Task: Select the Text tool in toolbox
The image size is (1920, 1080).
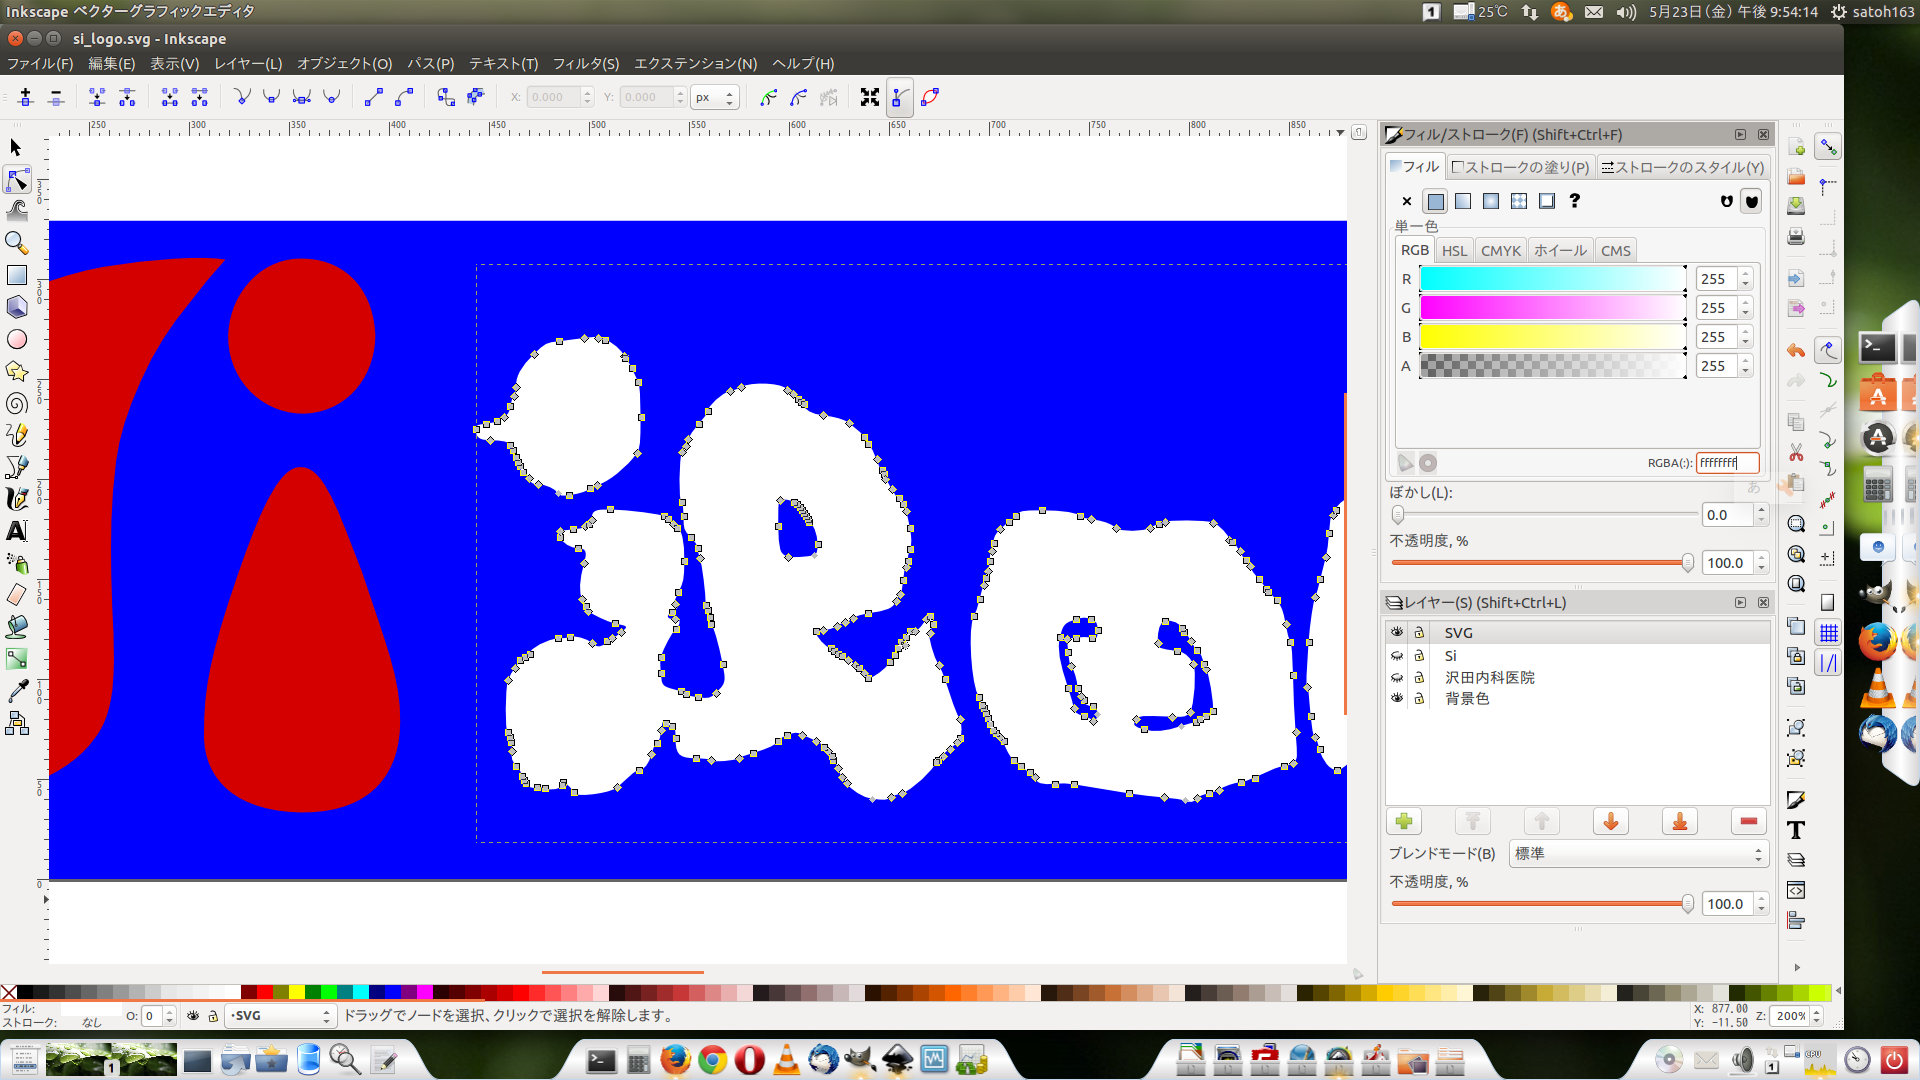Action: [x=17, y=531]
